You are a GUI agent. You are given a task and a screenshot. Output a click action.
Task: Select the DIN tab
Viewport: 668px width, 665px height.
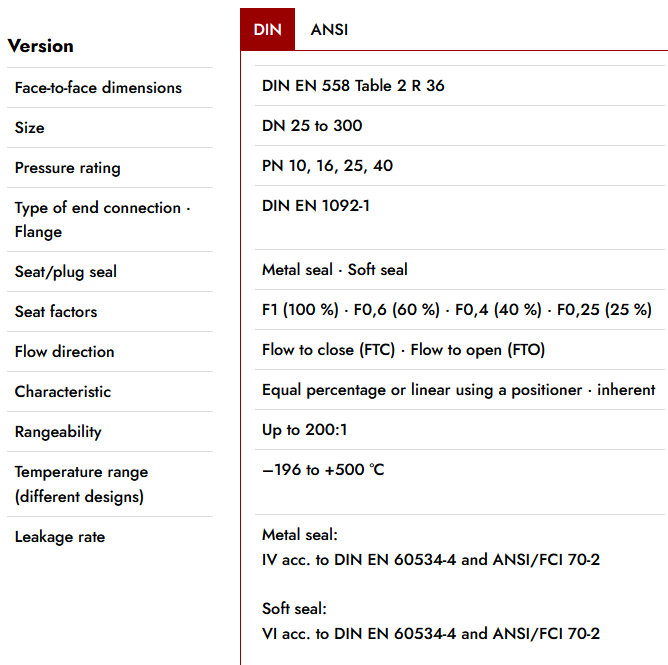[x=267, y=30]
